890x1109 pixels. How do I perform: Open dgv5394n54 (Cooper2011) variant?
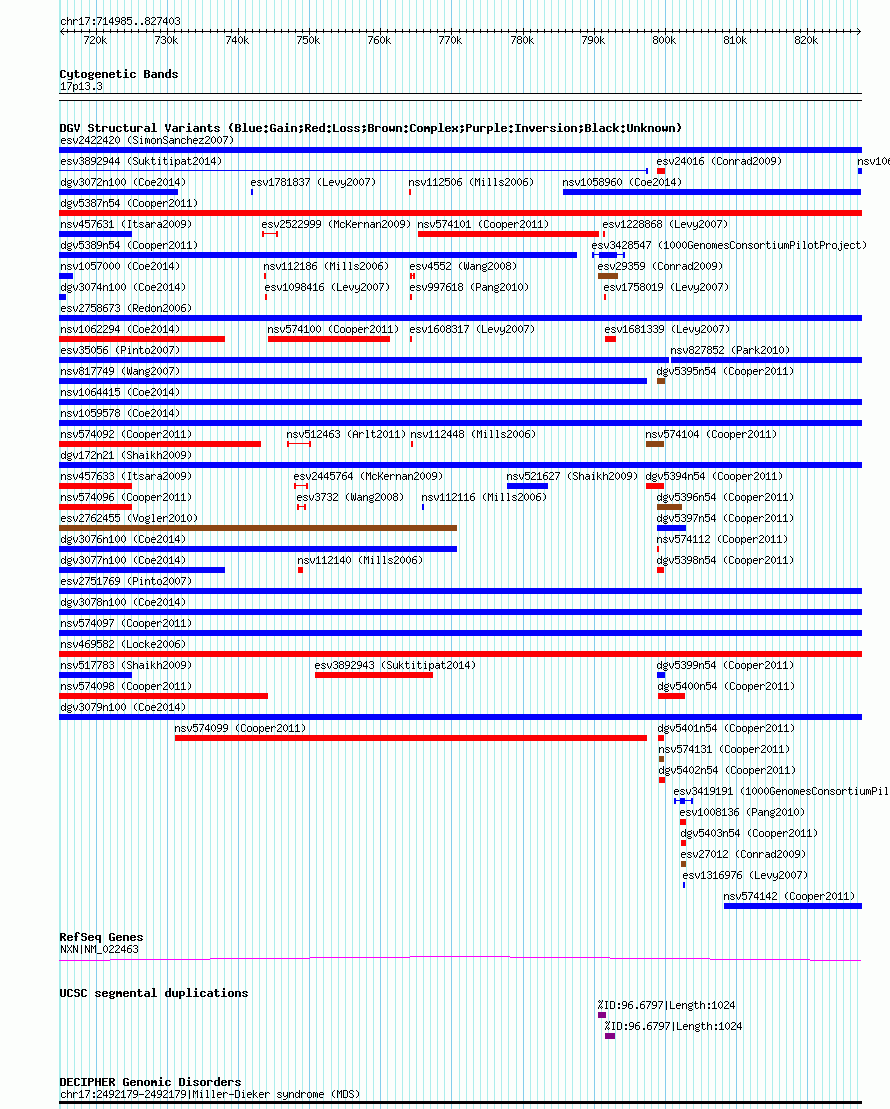point(715,477)
